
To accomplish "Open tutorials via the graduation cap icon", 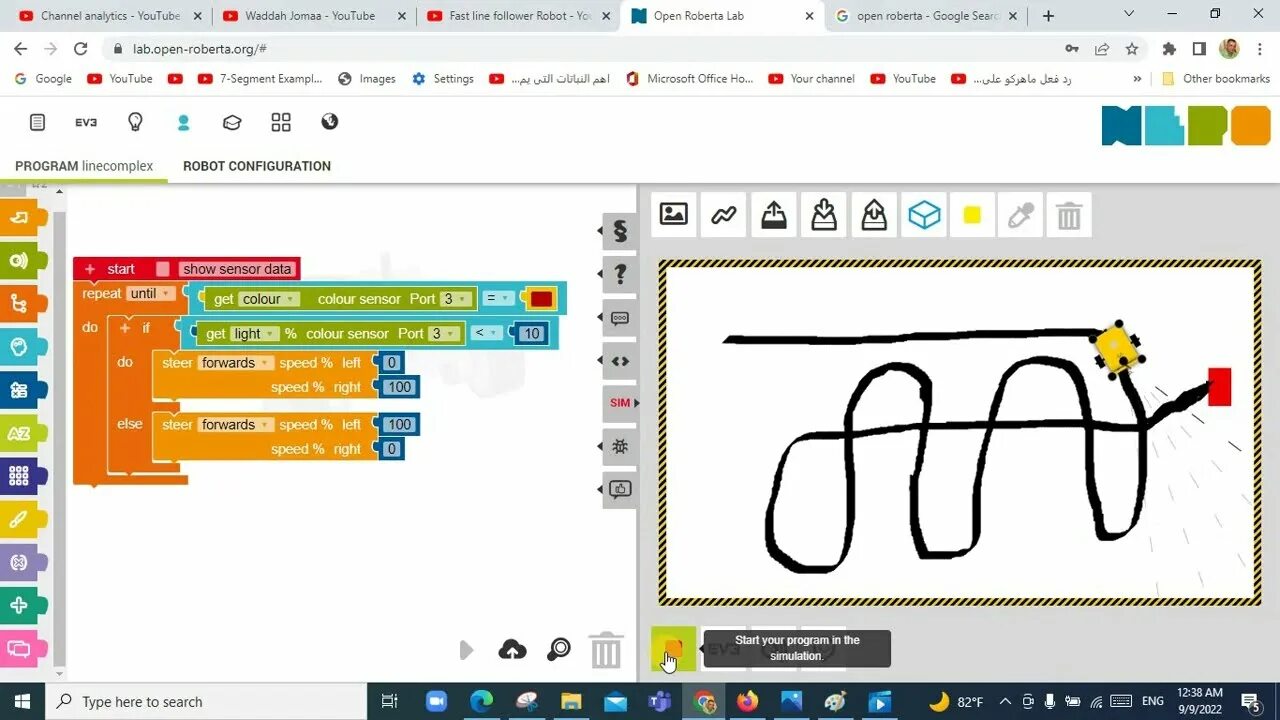I will pyautogui.click(x=232, y=122).
